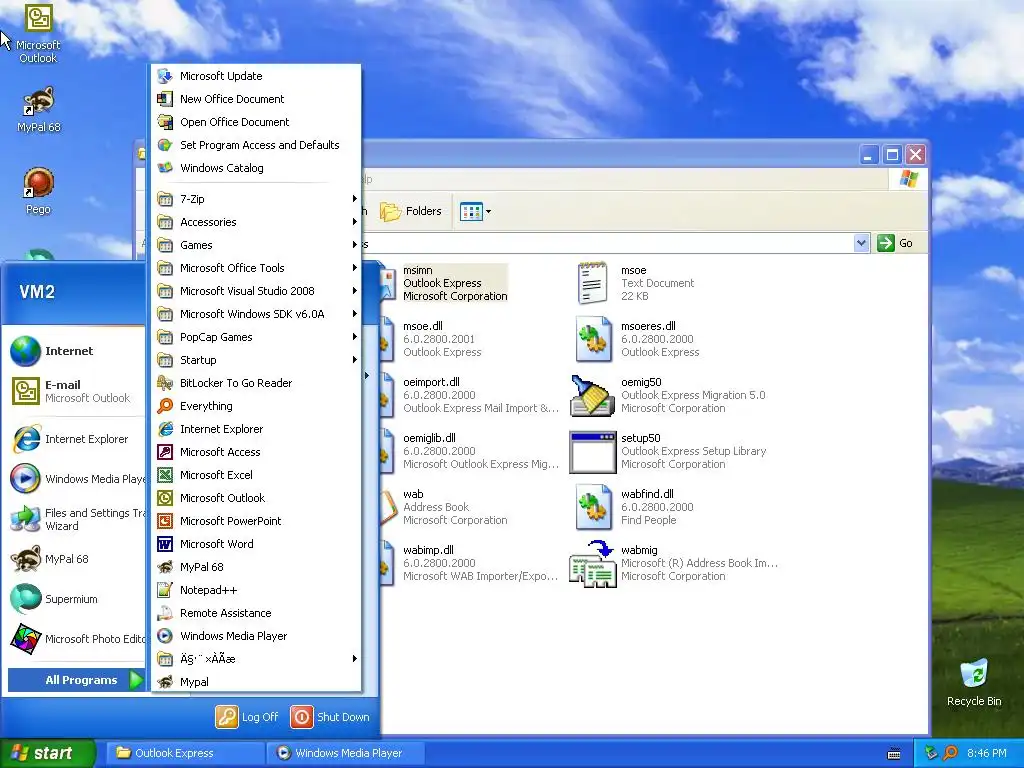This screenshot has width=1024, height=768.
Task: Open Supermium in Start menu
Action: tap(75, 599)
